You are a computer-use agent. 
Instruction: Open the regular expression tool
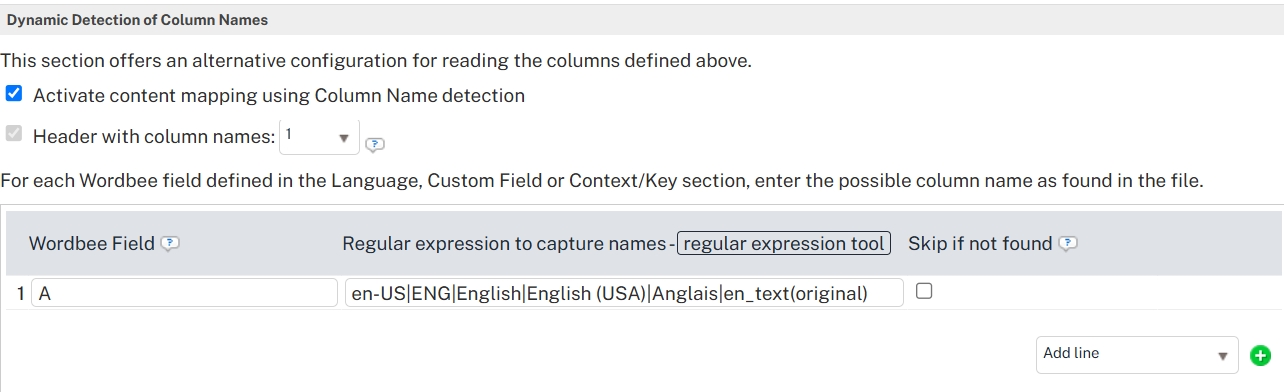pos(784,244)
